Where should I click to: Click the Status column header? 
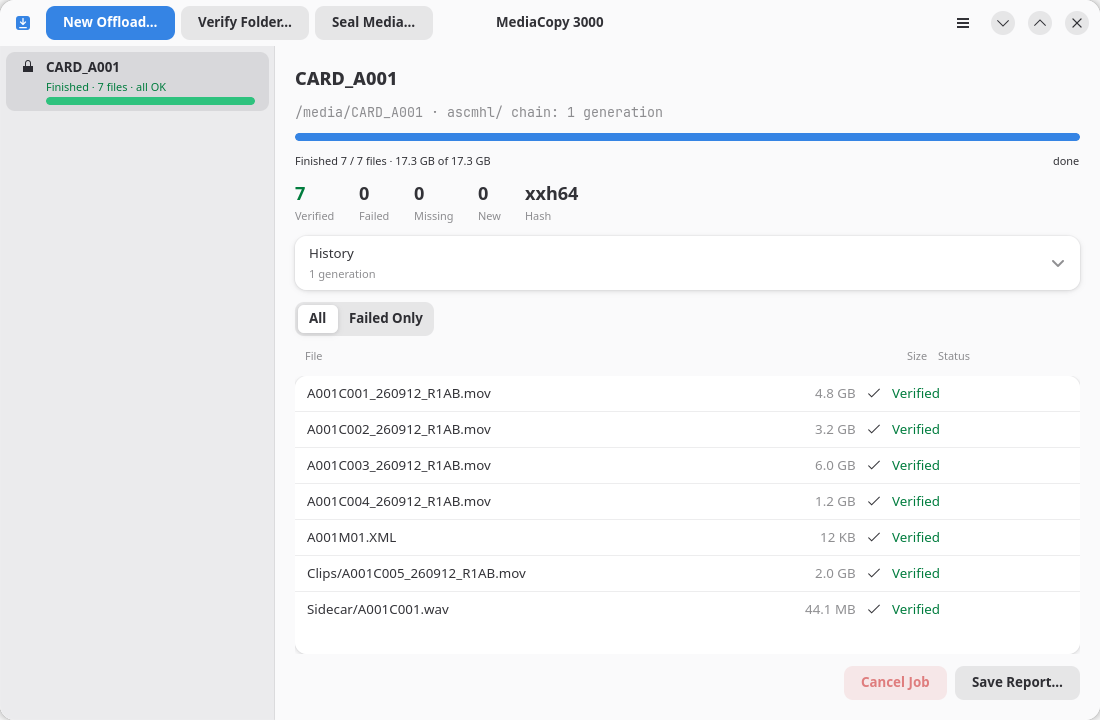point(953,356)
